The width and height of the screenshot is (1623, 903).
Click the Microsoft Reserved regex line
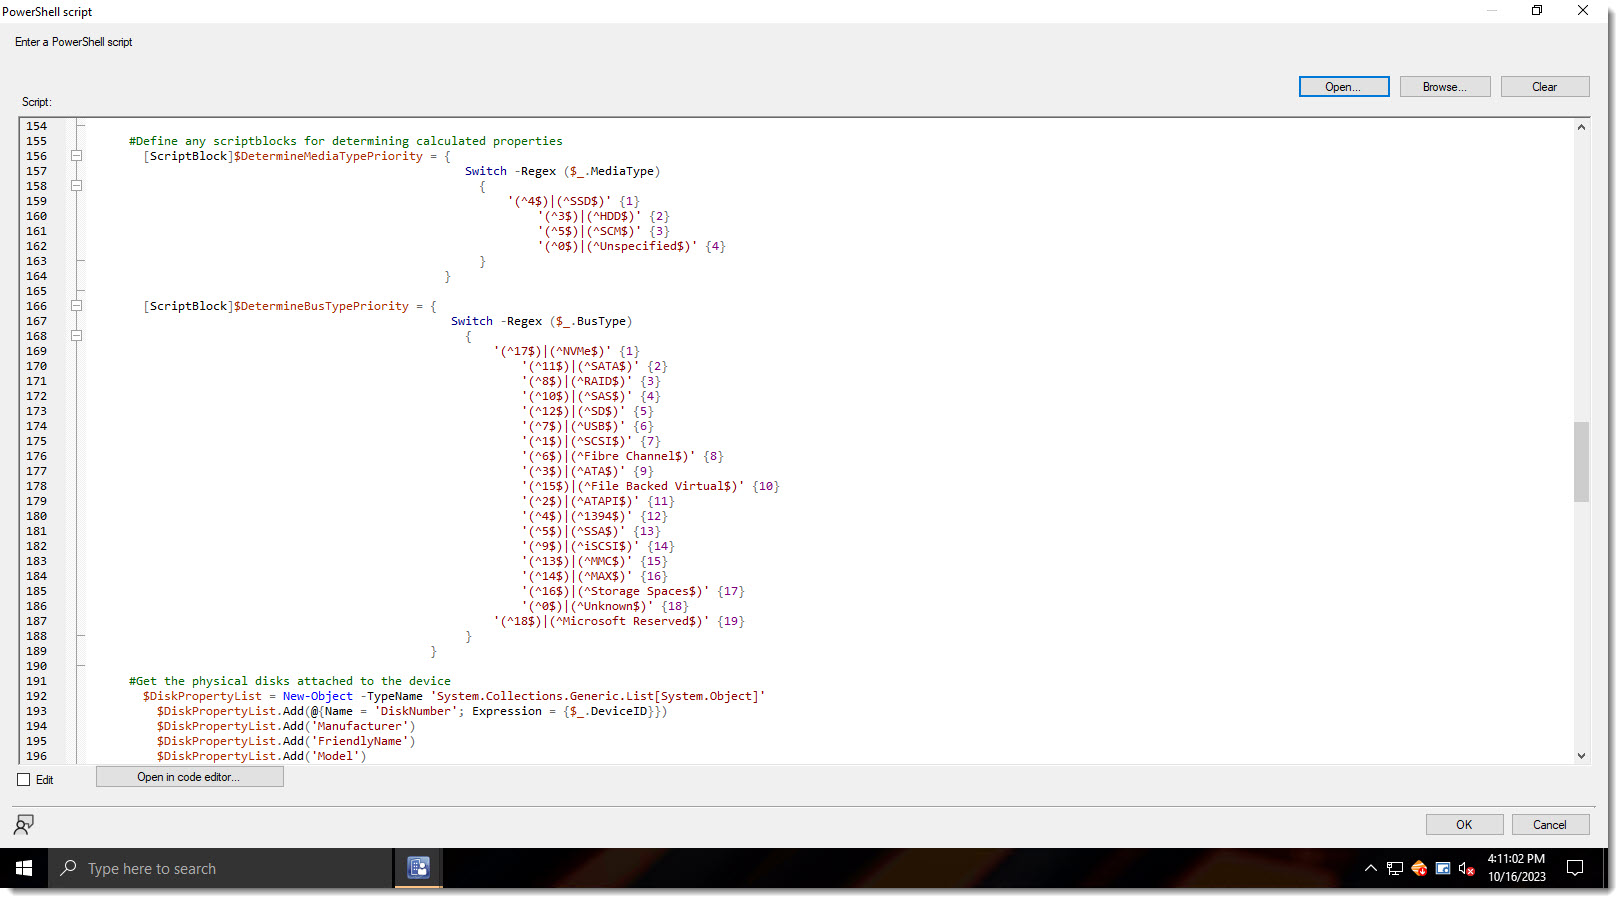click(x=619, y=621)
